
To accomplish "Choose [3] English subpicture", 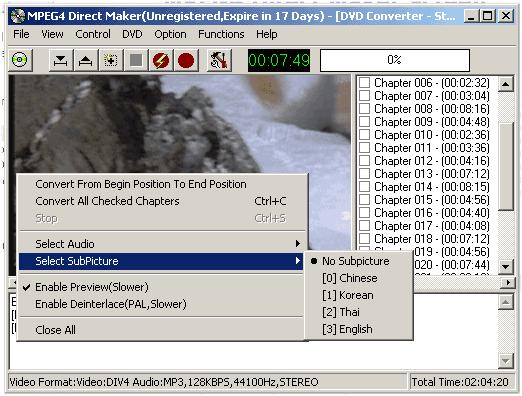I will (347, 329).
